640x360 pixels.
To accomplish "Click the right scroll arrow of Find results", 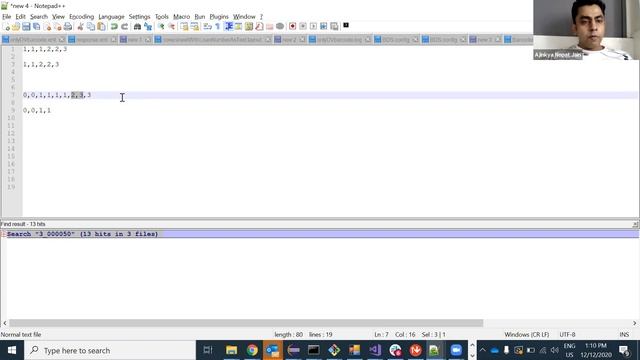I will [x=635, y=323].
